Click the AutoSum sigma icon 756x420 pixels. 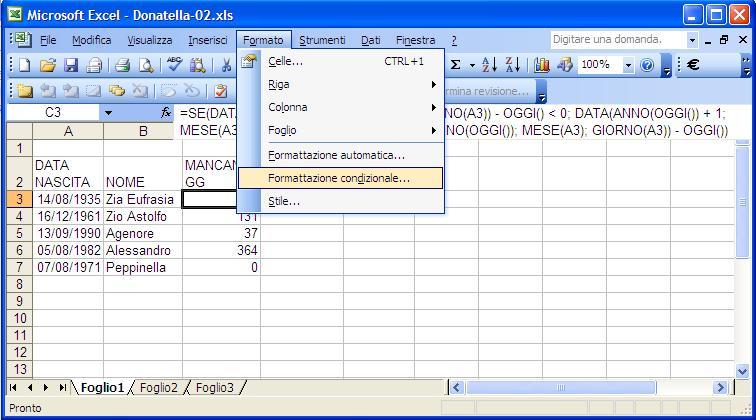(456, 65)
